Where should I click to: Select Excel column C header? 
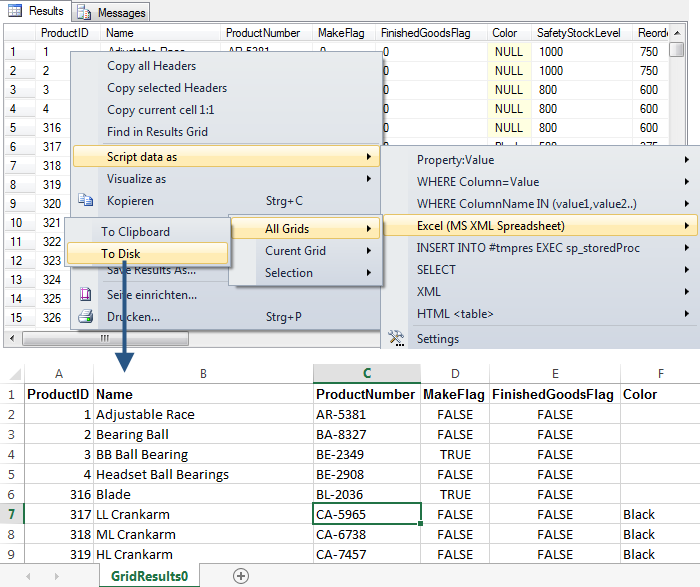pyautogui.click(x=367, y=374)
